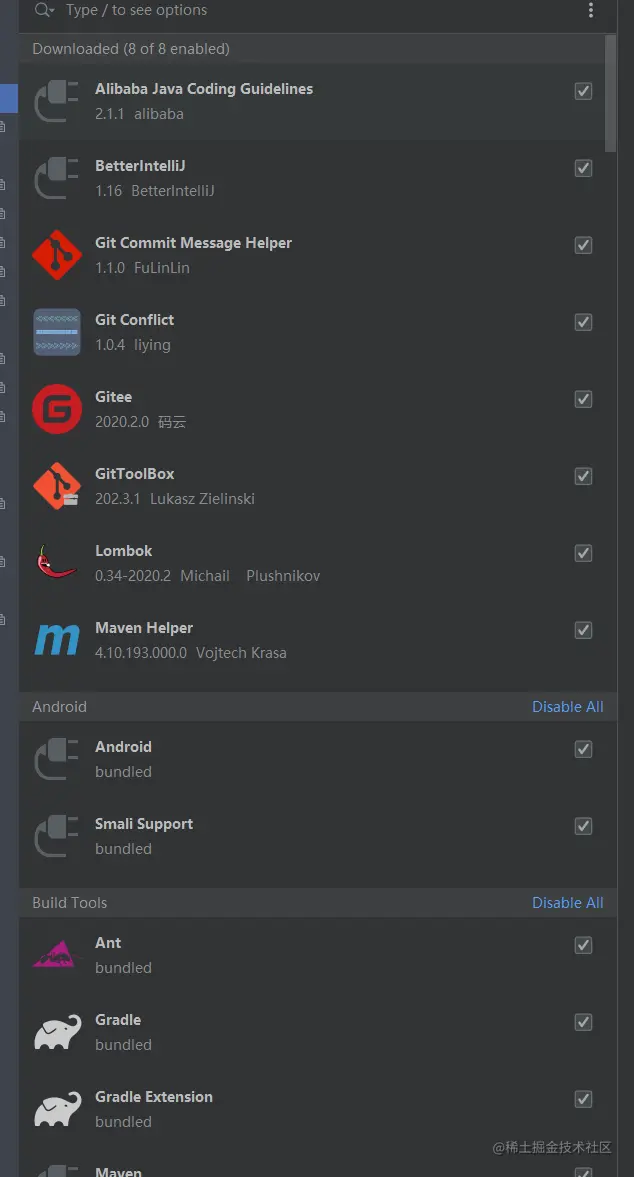Click the Maven Helper m icon
This screenshot has width=634, height=1177.
(56, 640)
